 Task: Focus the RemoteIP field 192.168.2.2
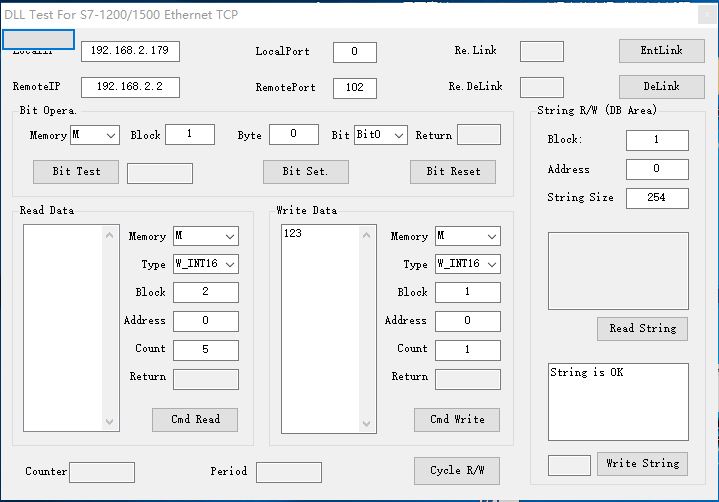130,87
